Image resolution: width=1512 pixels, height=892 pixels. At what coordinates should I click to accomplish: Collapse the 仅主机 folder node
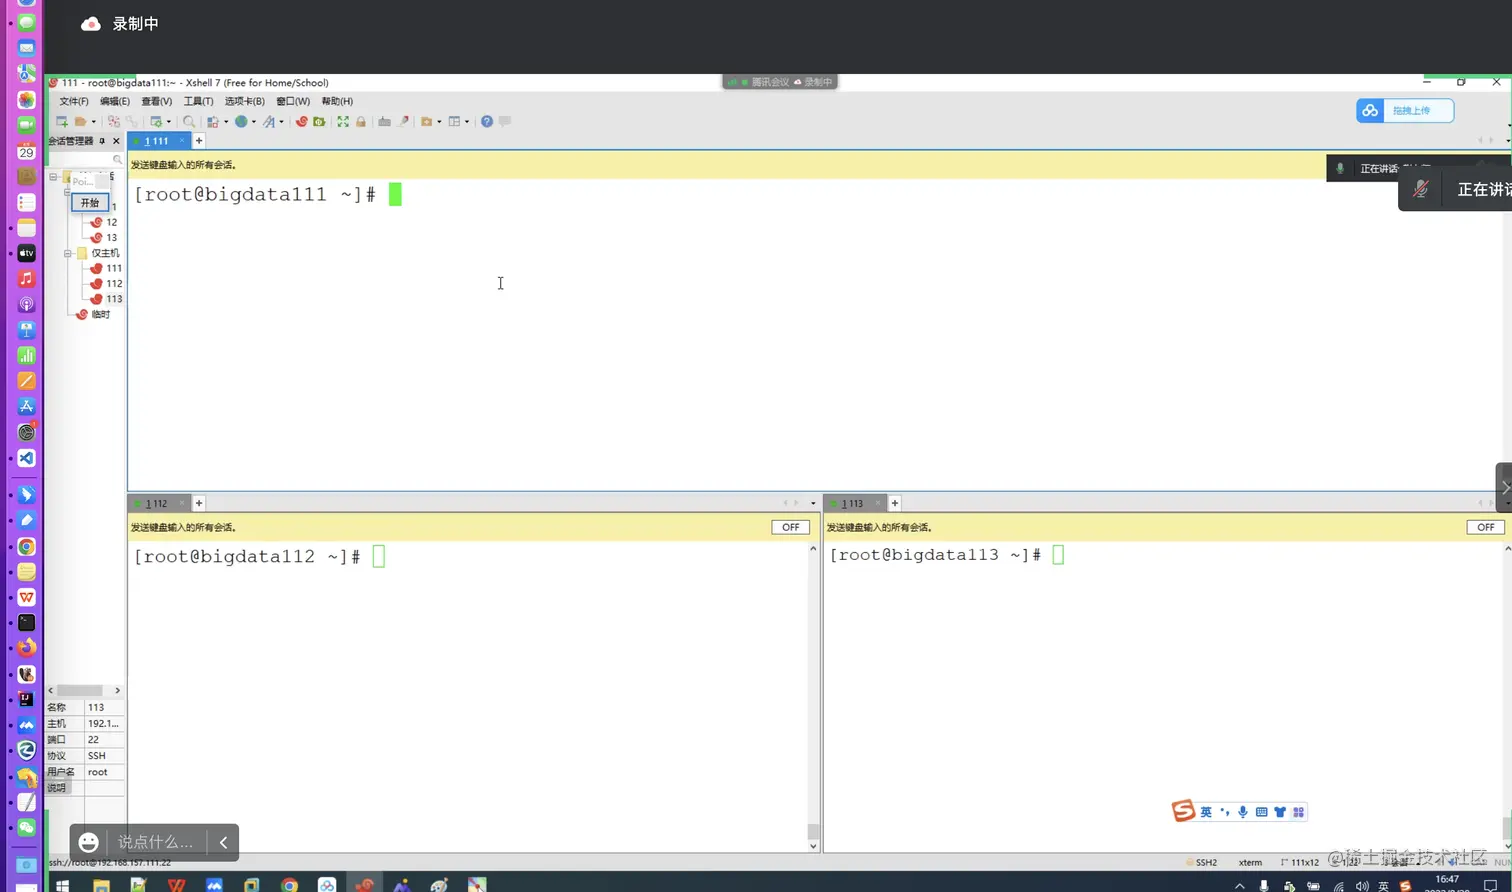tap(68, 253)
